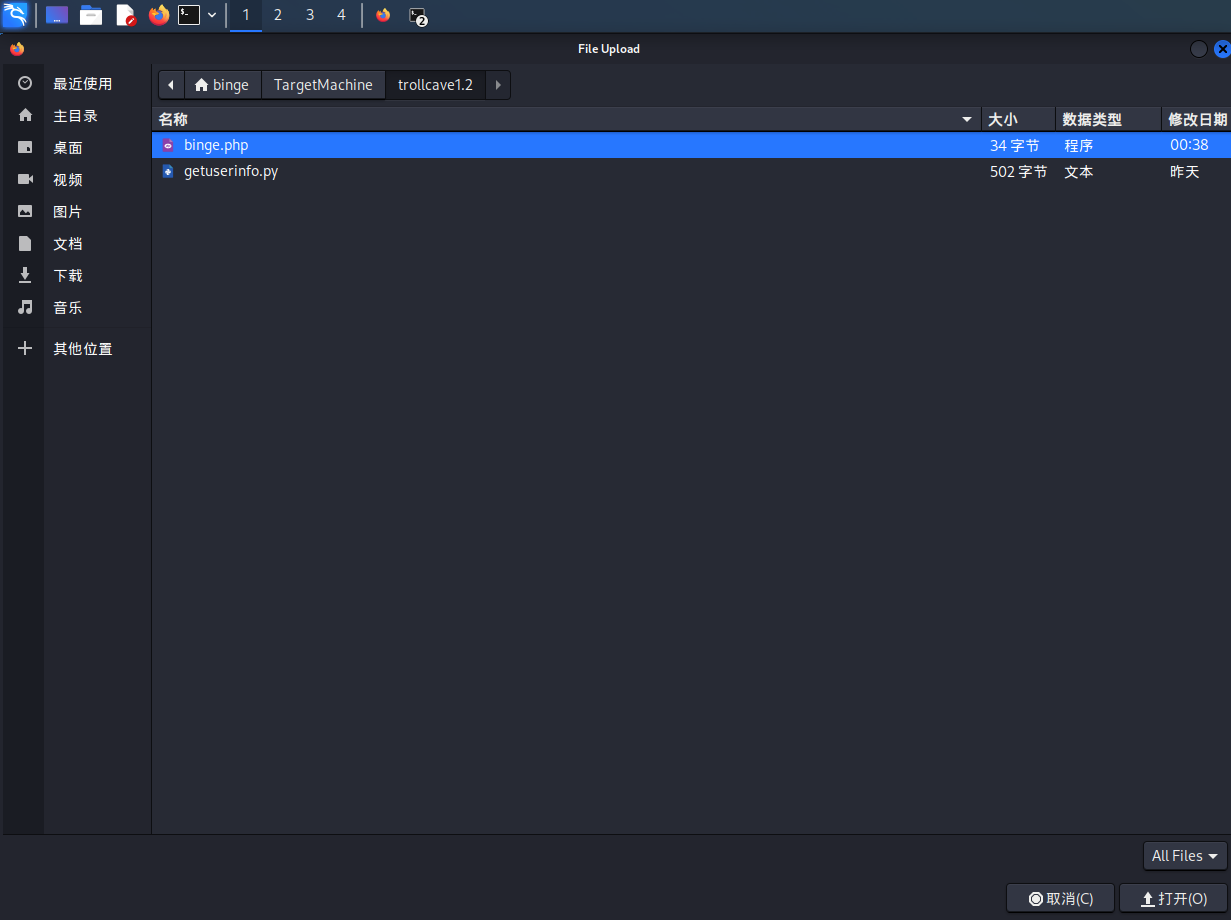Image resolution: width=1231 pixels, height=920 pixels.
Task: Open the All Files filter dropdown
Action: pos(1185,856)
